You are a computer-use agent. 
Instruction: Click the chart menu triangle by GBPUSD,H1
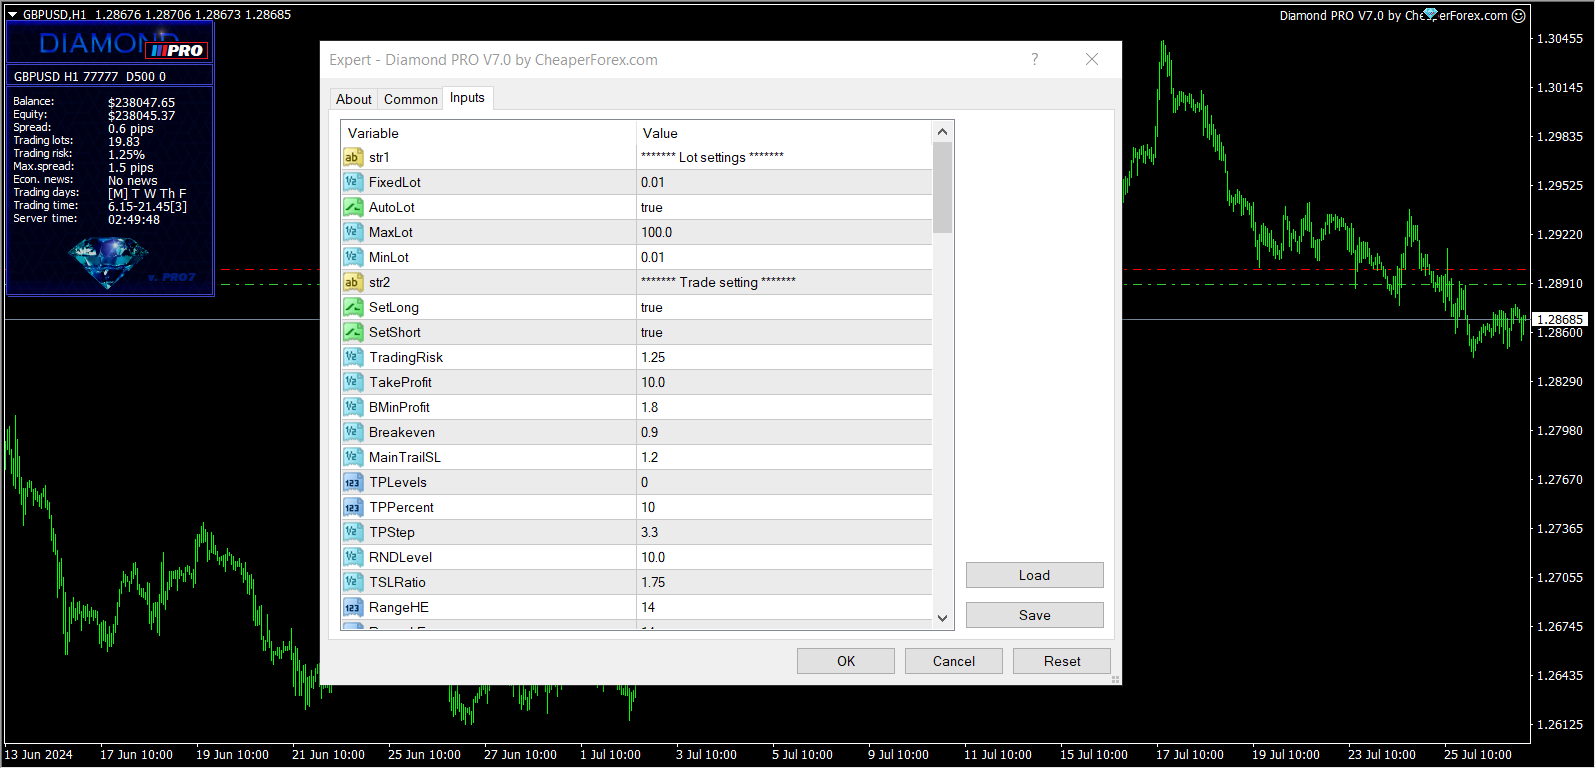[13, 15]
